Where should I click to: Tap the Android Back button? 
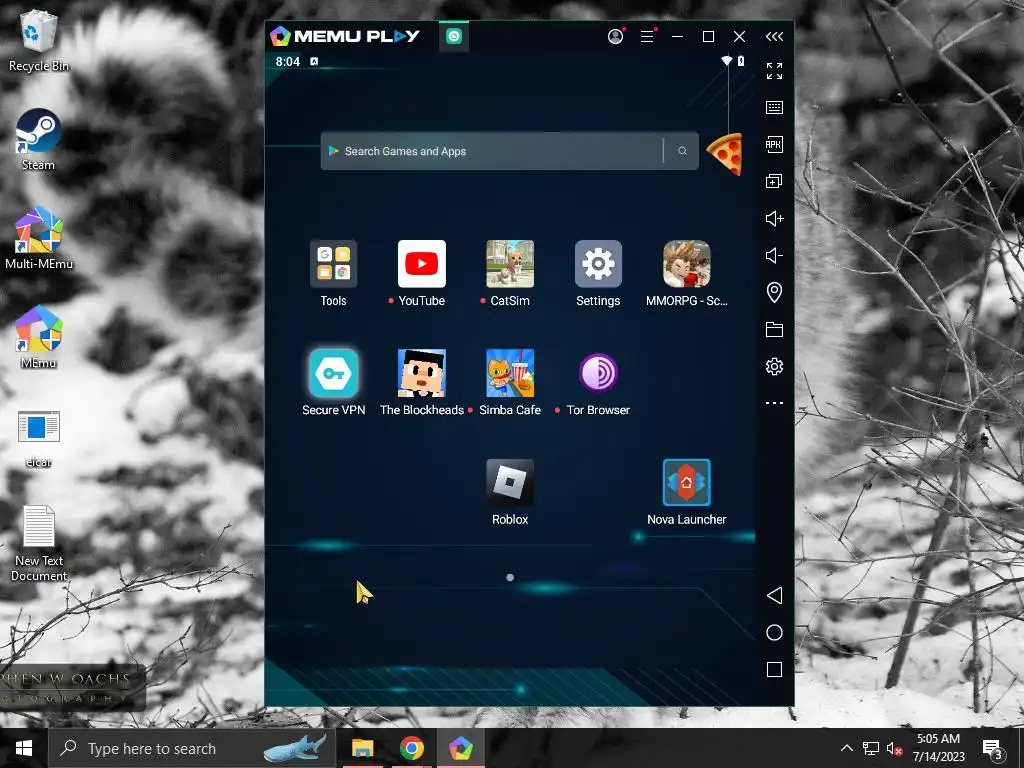[774, 595]
